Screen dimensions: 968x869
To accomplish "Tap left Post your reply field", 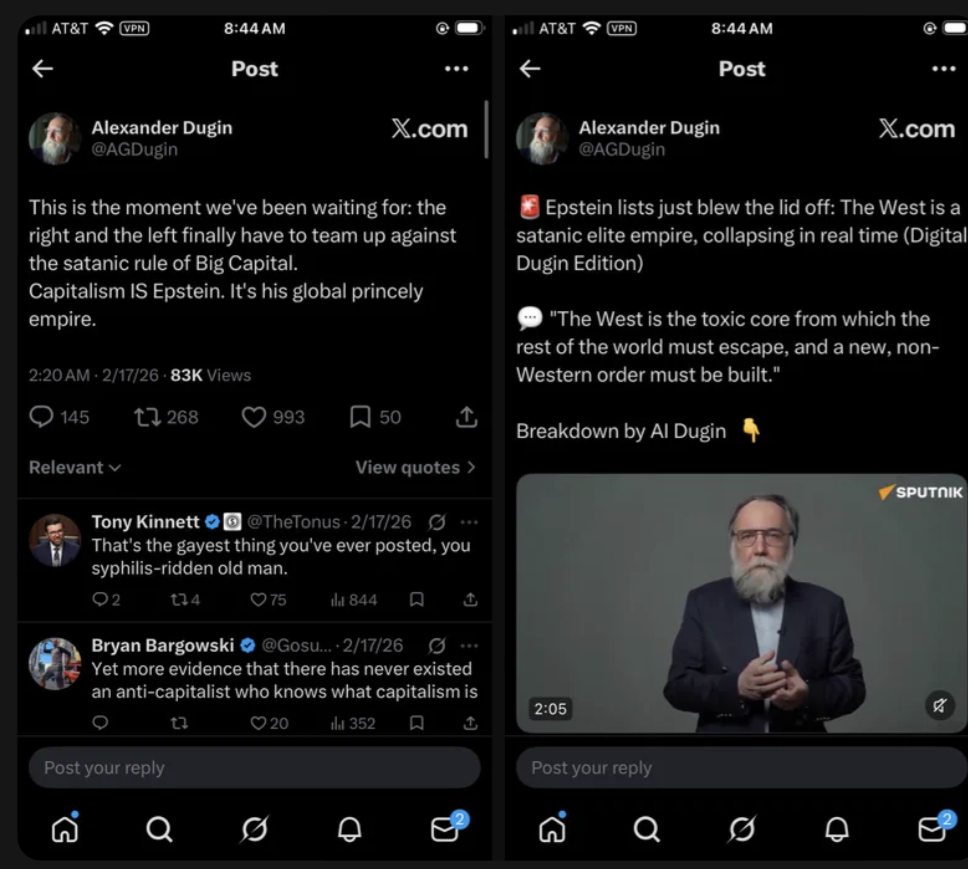I will coord(254,768).
